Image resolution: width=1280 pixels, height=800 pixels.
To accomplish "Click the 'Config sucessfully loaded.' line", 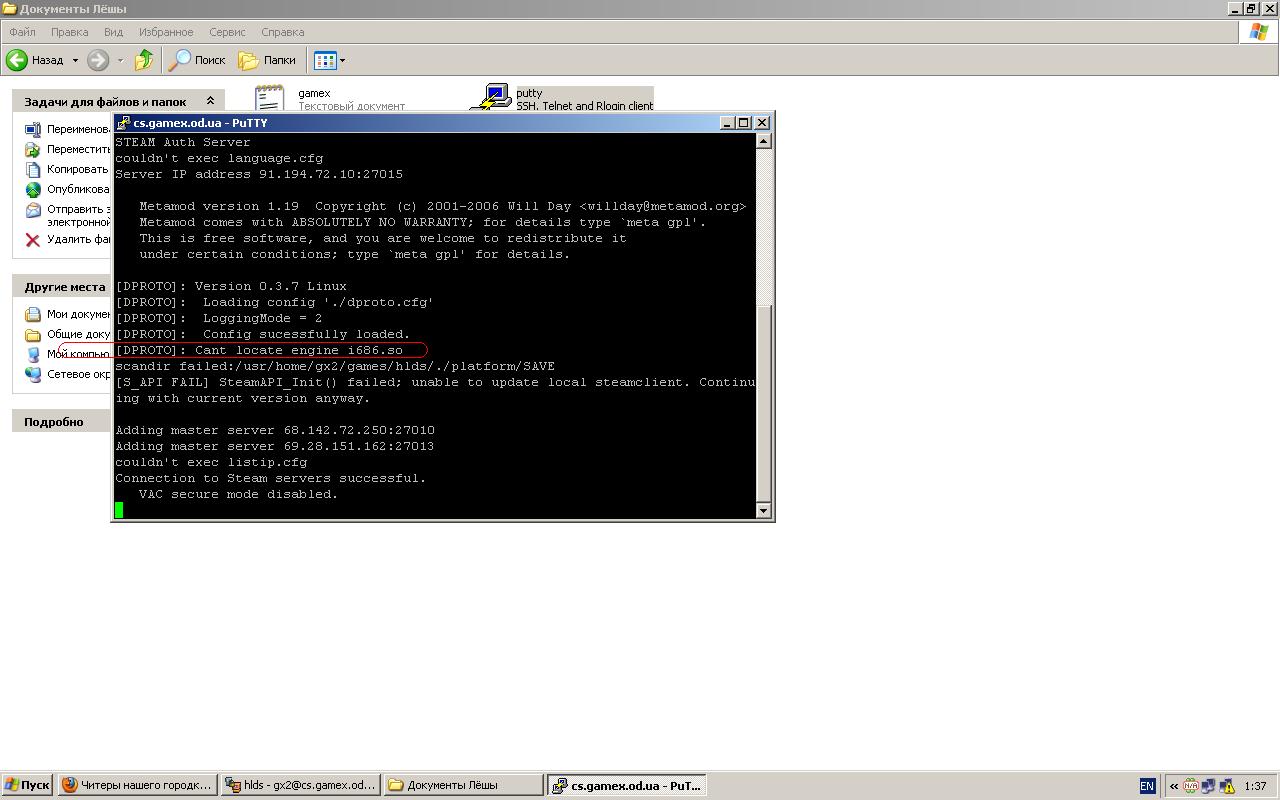I will [263, 334].
